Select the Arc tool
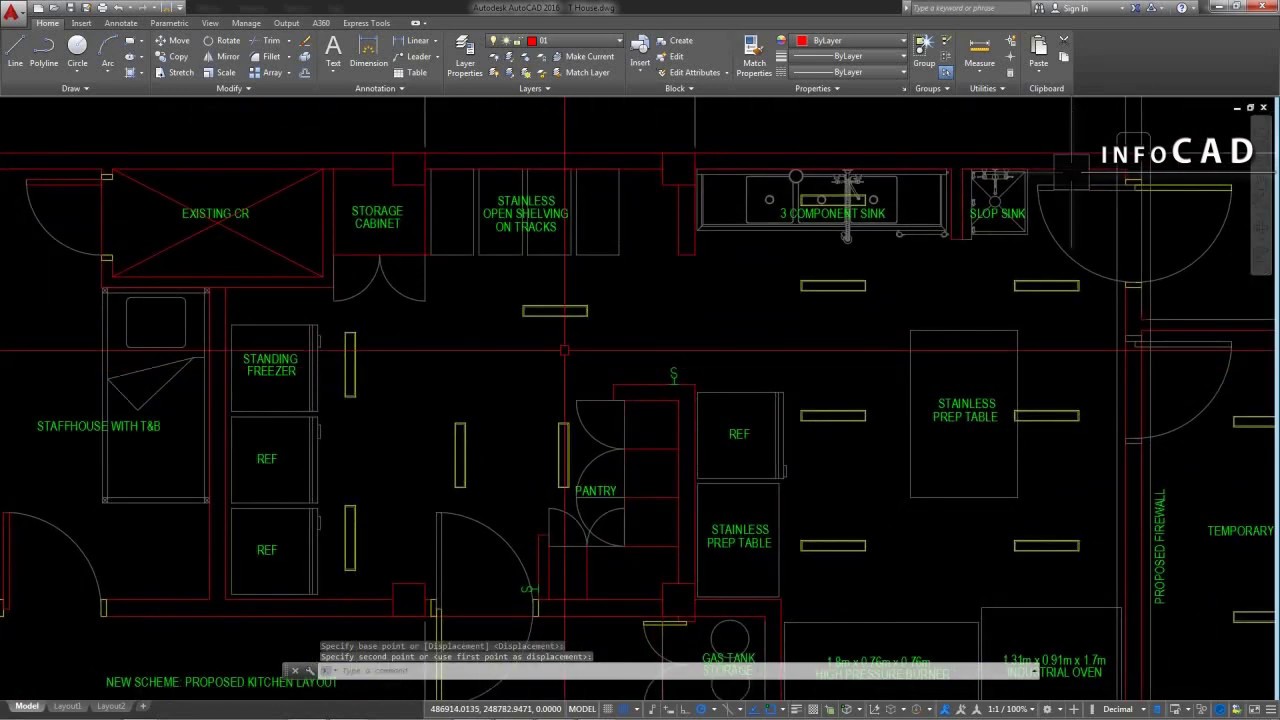Screen dimensions: 1280x720 tap(108, 52)
